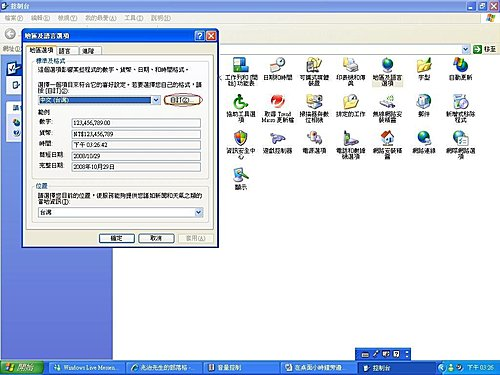Open the Help (說明) menu
500x375 pixels.
point(160,18)
